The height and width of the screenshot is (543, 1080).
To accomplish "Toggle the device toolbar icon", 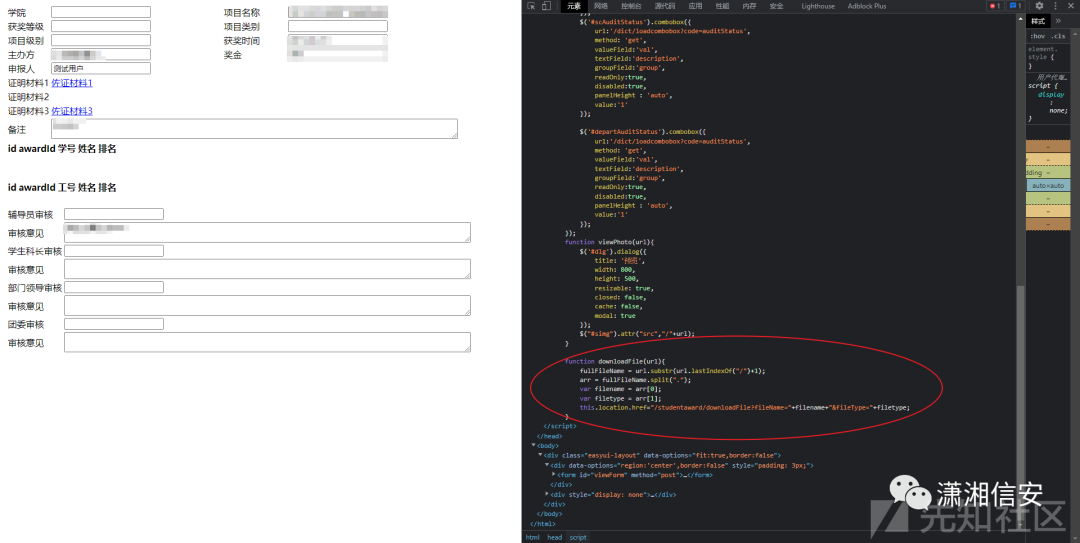I will coord(546,6).
